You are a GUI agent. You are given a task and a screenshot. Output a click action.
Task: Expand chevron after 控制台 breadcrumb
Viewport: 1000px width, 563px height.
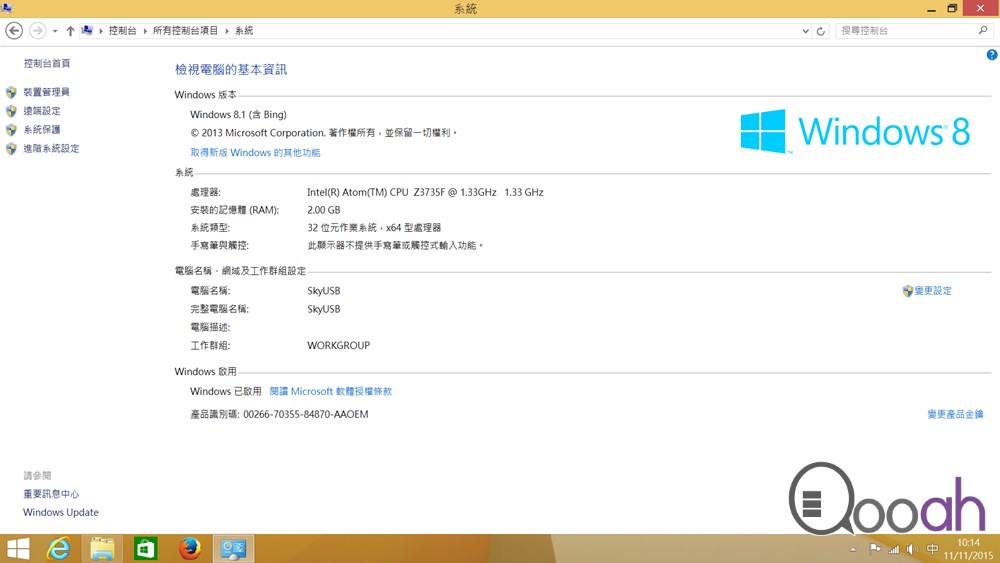145,31
